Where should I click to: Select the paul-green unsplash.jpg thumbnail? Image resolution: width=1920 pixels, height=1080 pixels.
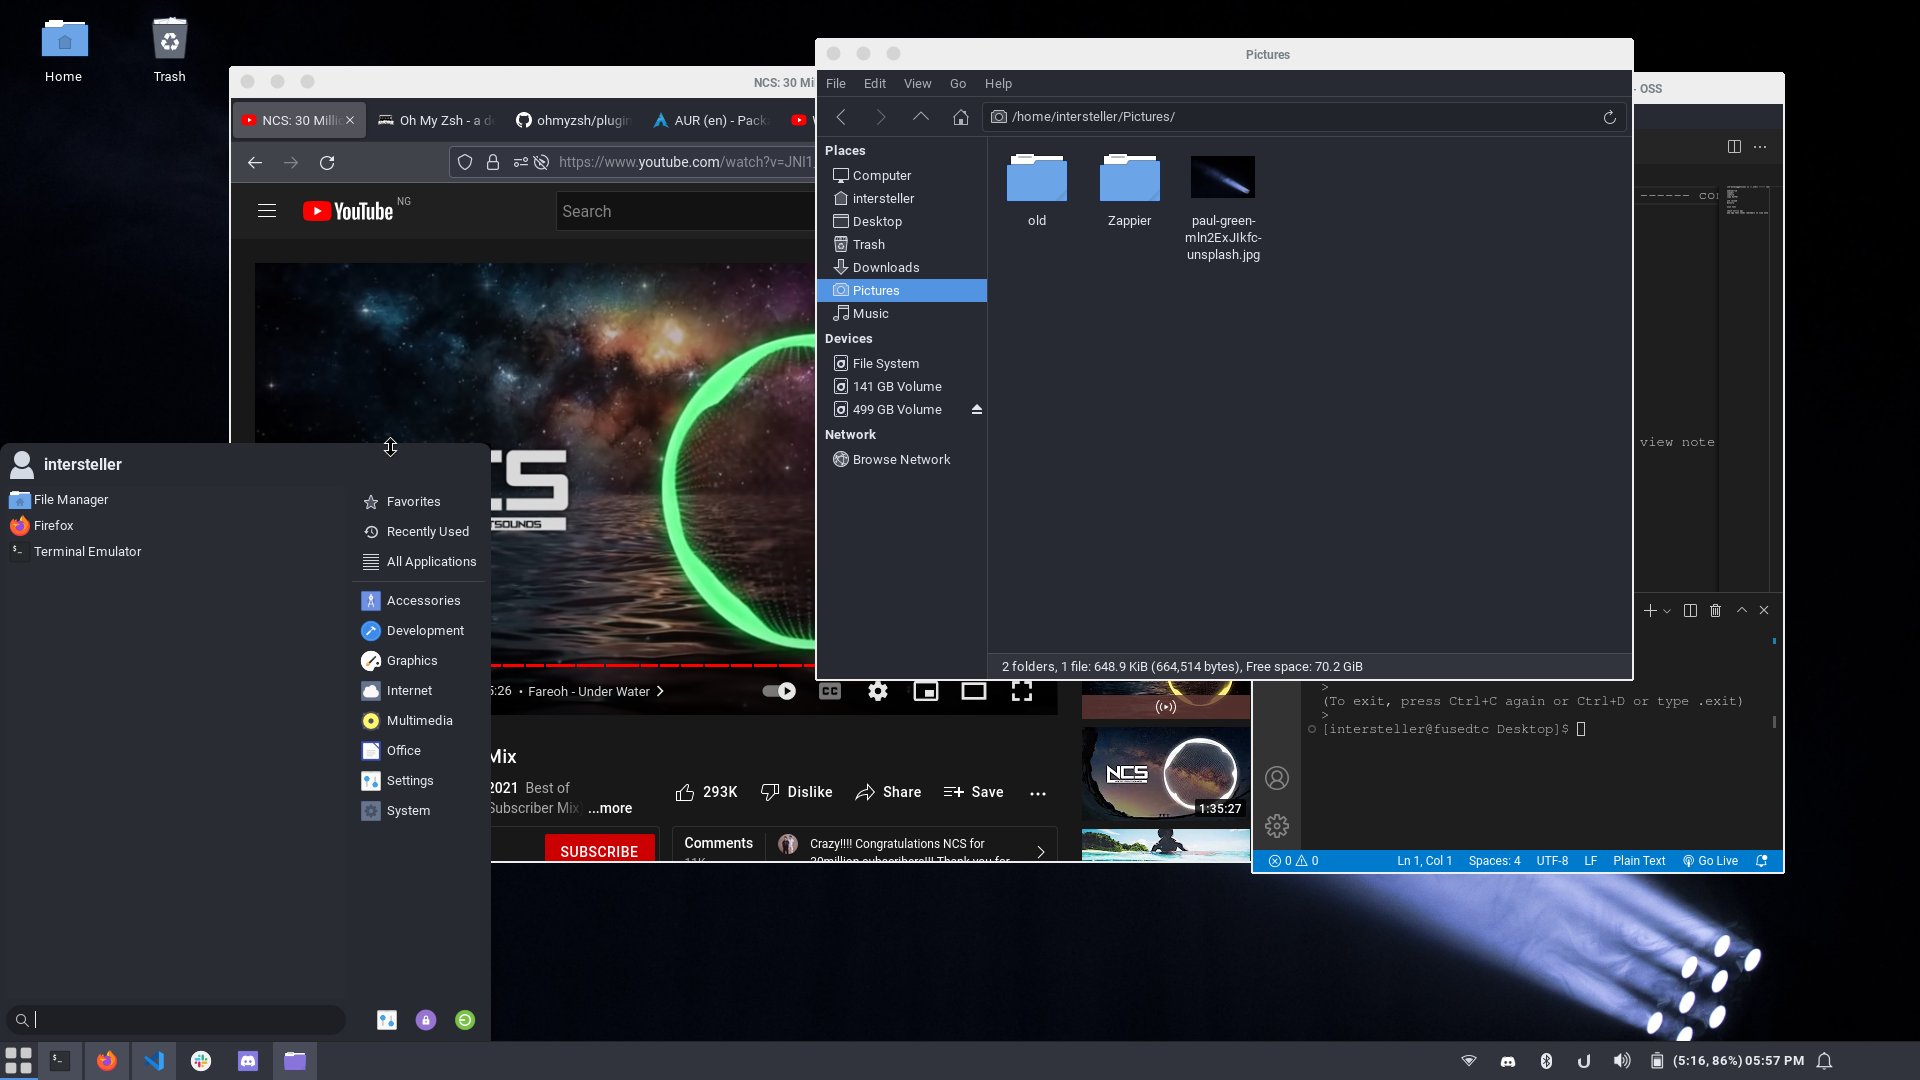1223,177
